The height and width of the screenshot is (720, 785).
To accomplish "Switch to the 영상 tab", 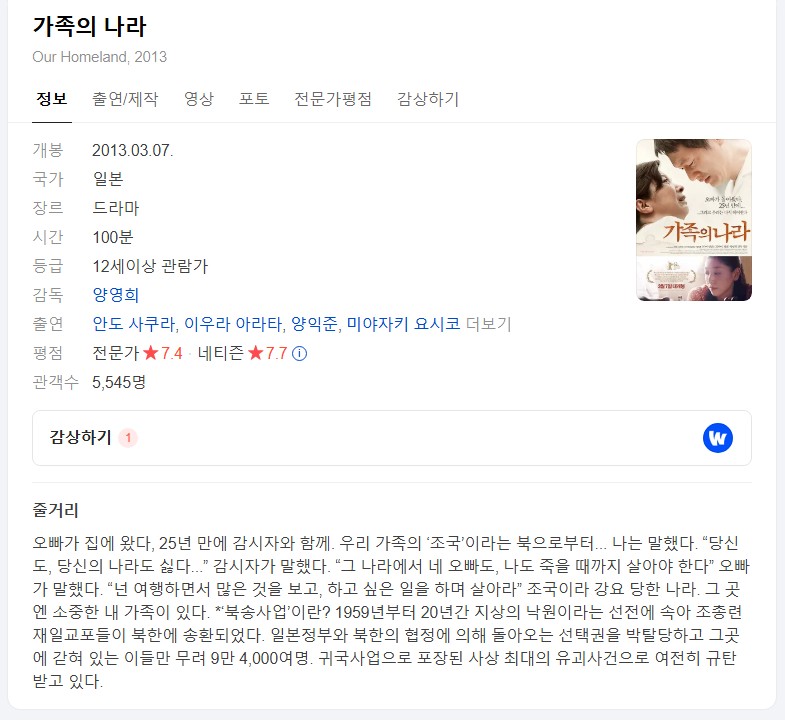I will [199, 99].
